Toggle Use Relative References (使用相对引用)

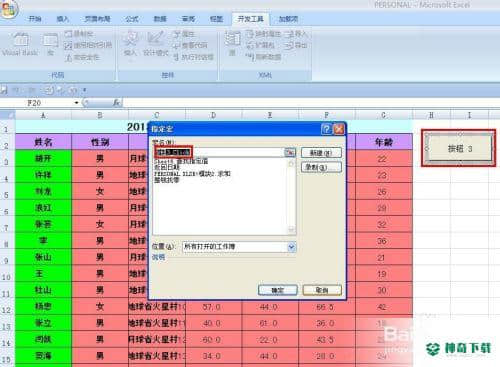(88, 45)
